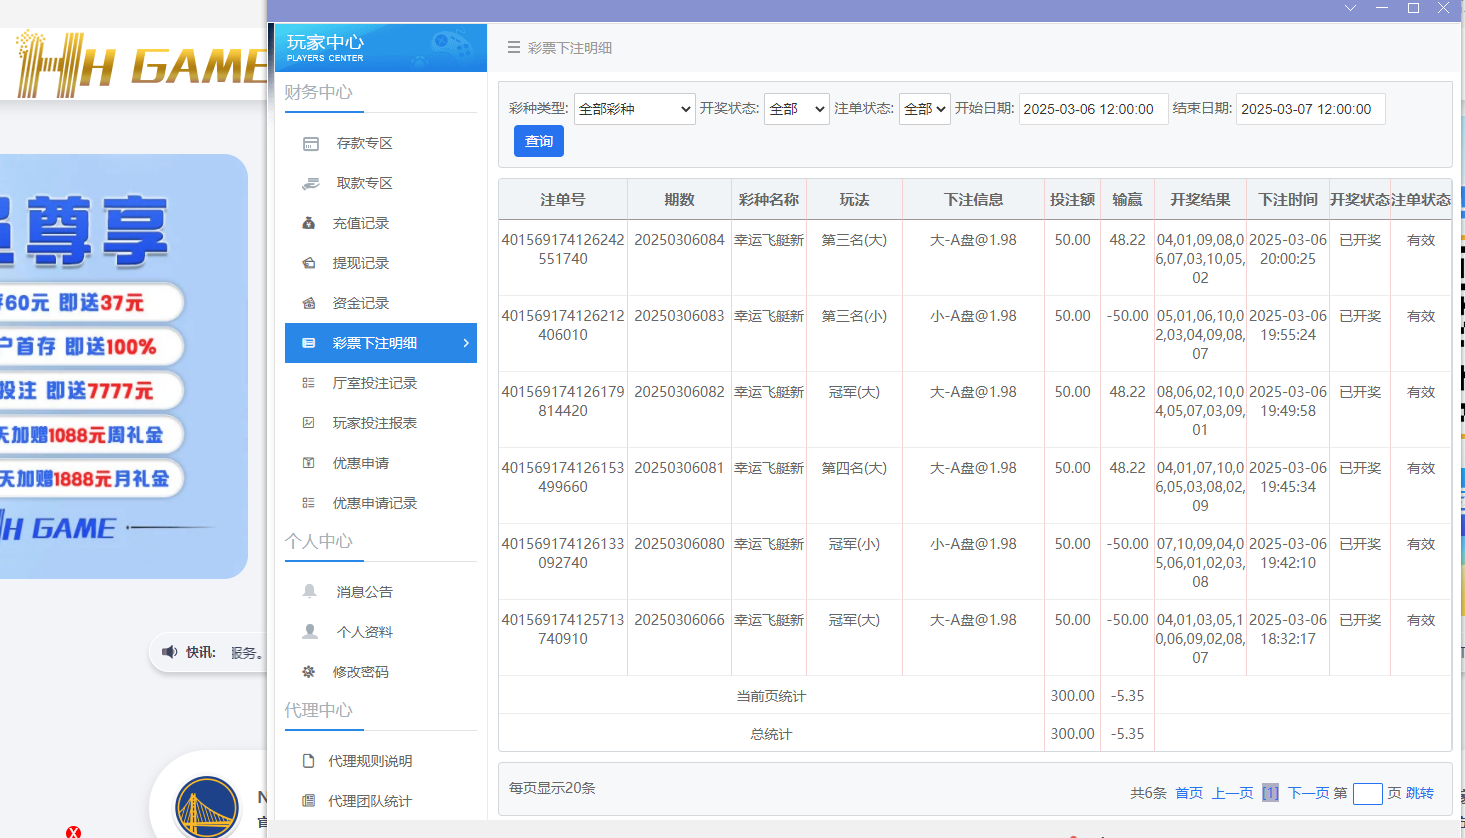Click the deposit zone (存款专区) icon

click(x=310, y=144)
